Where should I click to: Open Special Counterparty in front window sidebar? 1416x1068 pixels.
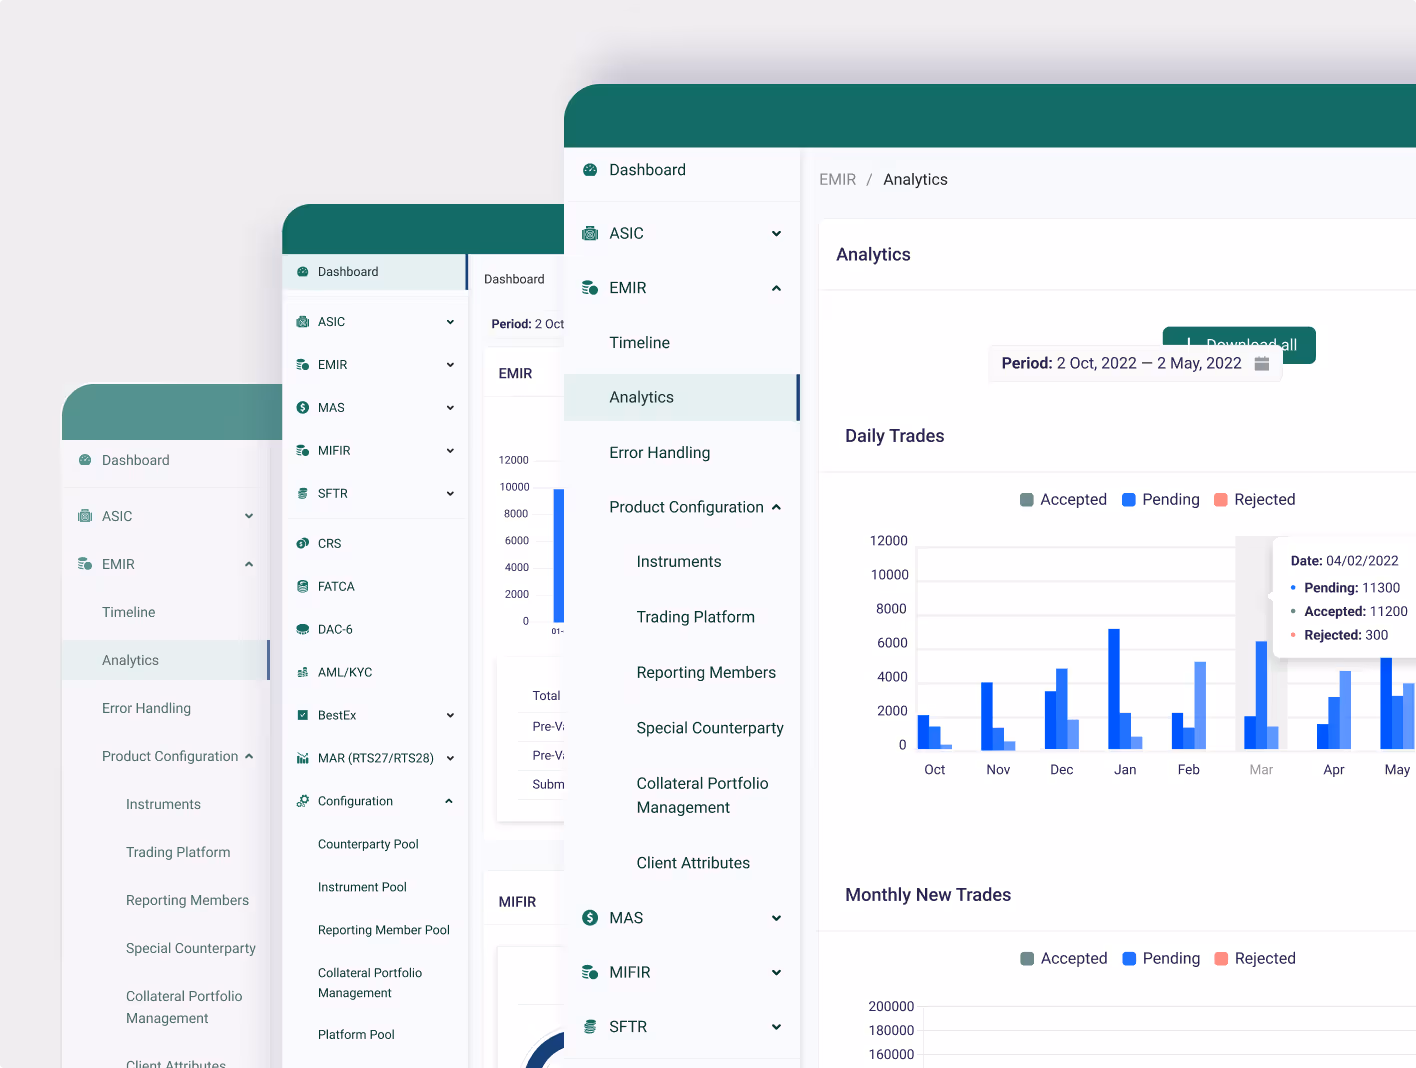[x=710, y=728]
